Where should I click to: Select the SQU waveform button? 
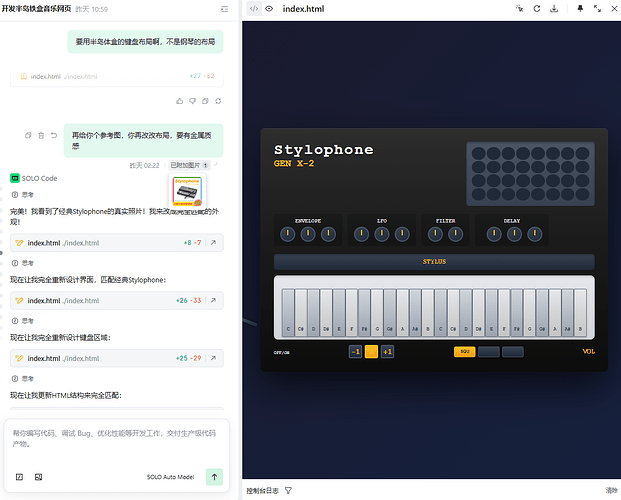coord(465,351)
